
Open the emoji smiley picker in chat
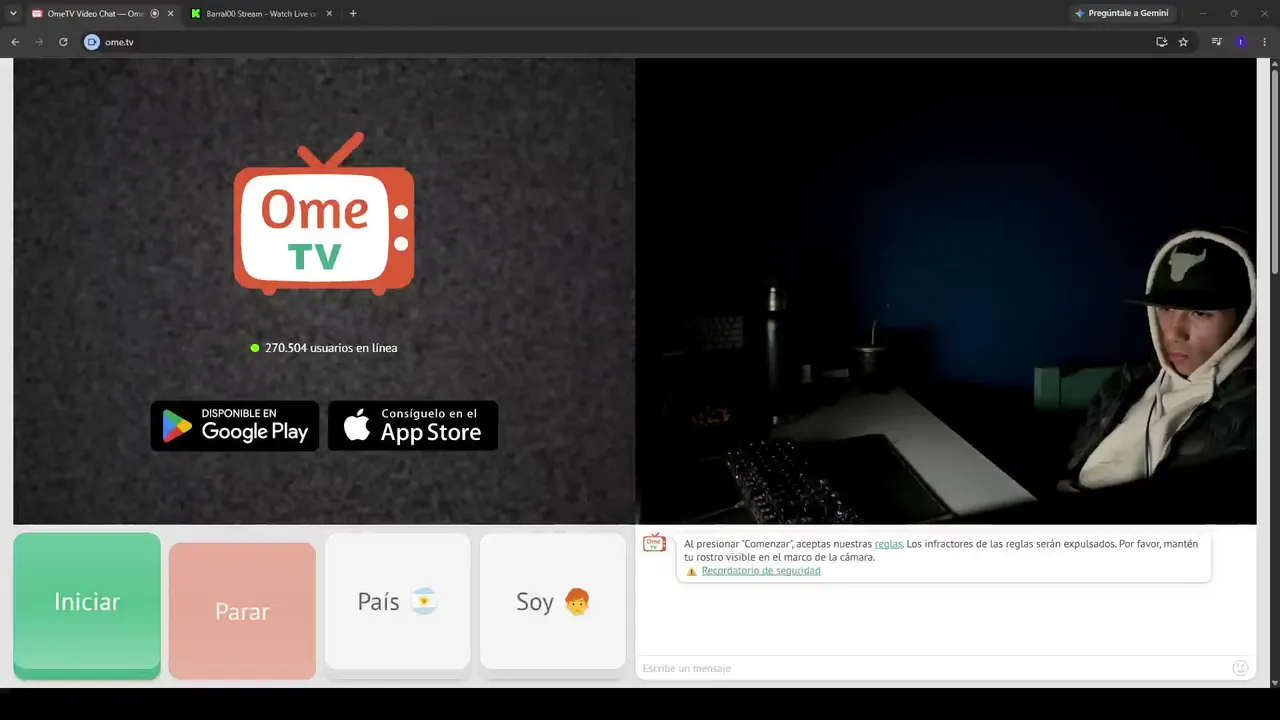(x=1241, y=668)
